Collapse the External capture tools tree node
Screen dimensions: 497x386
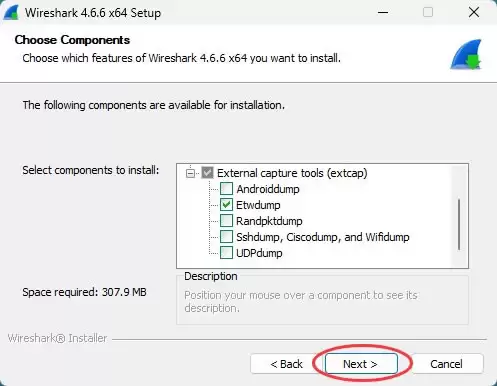190,173
